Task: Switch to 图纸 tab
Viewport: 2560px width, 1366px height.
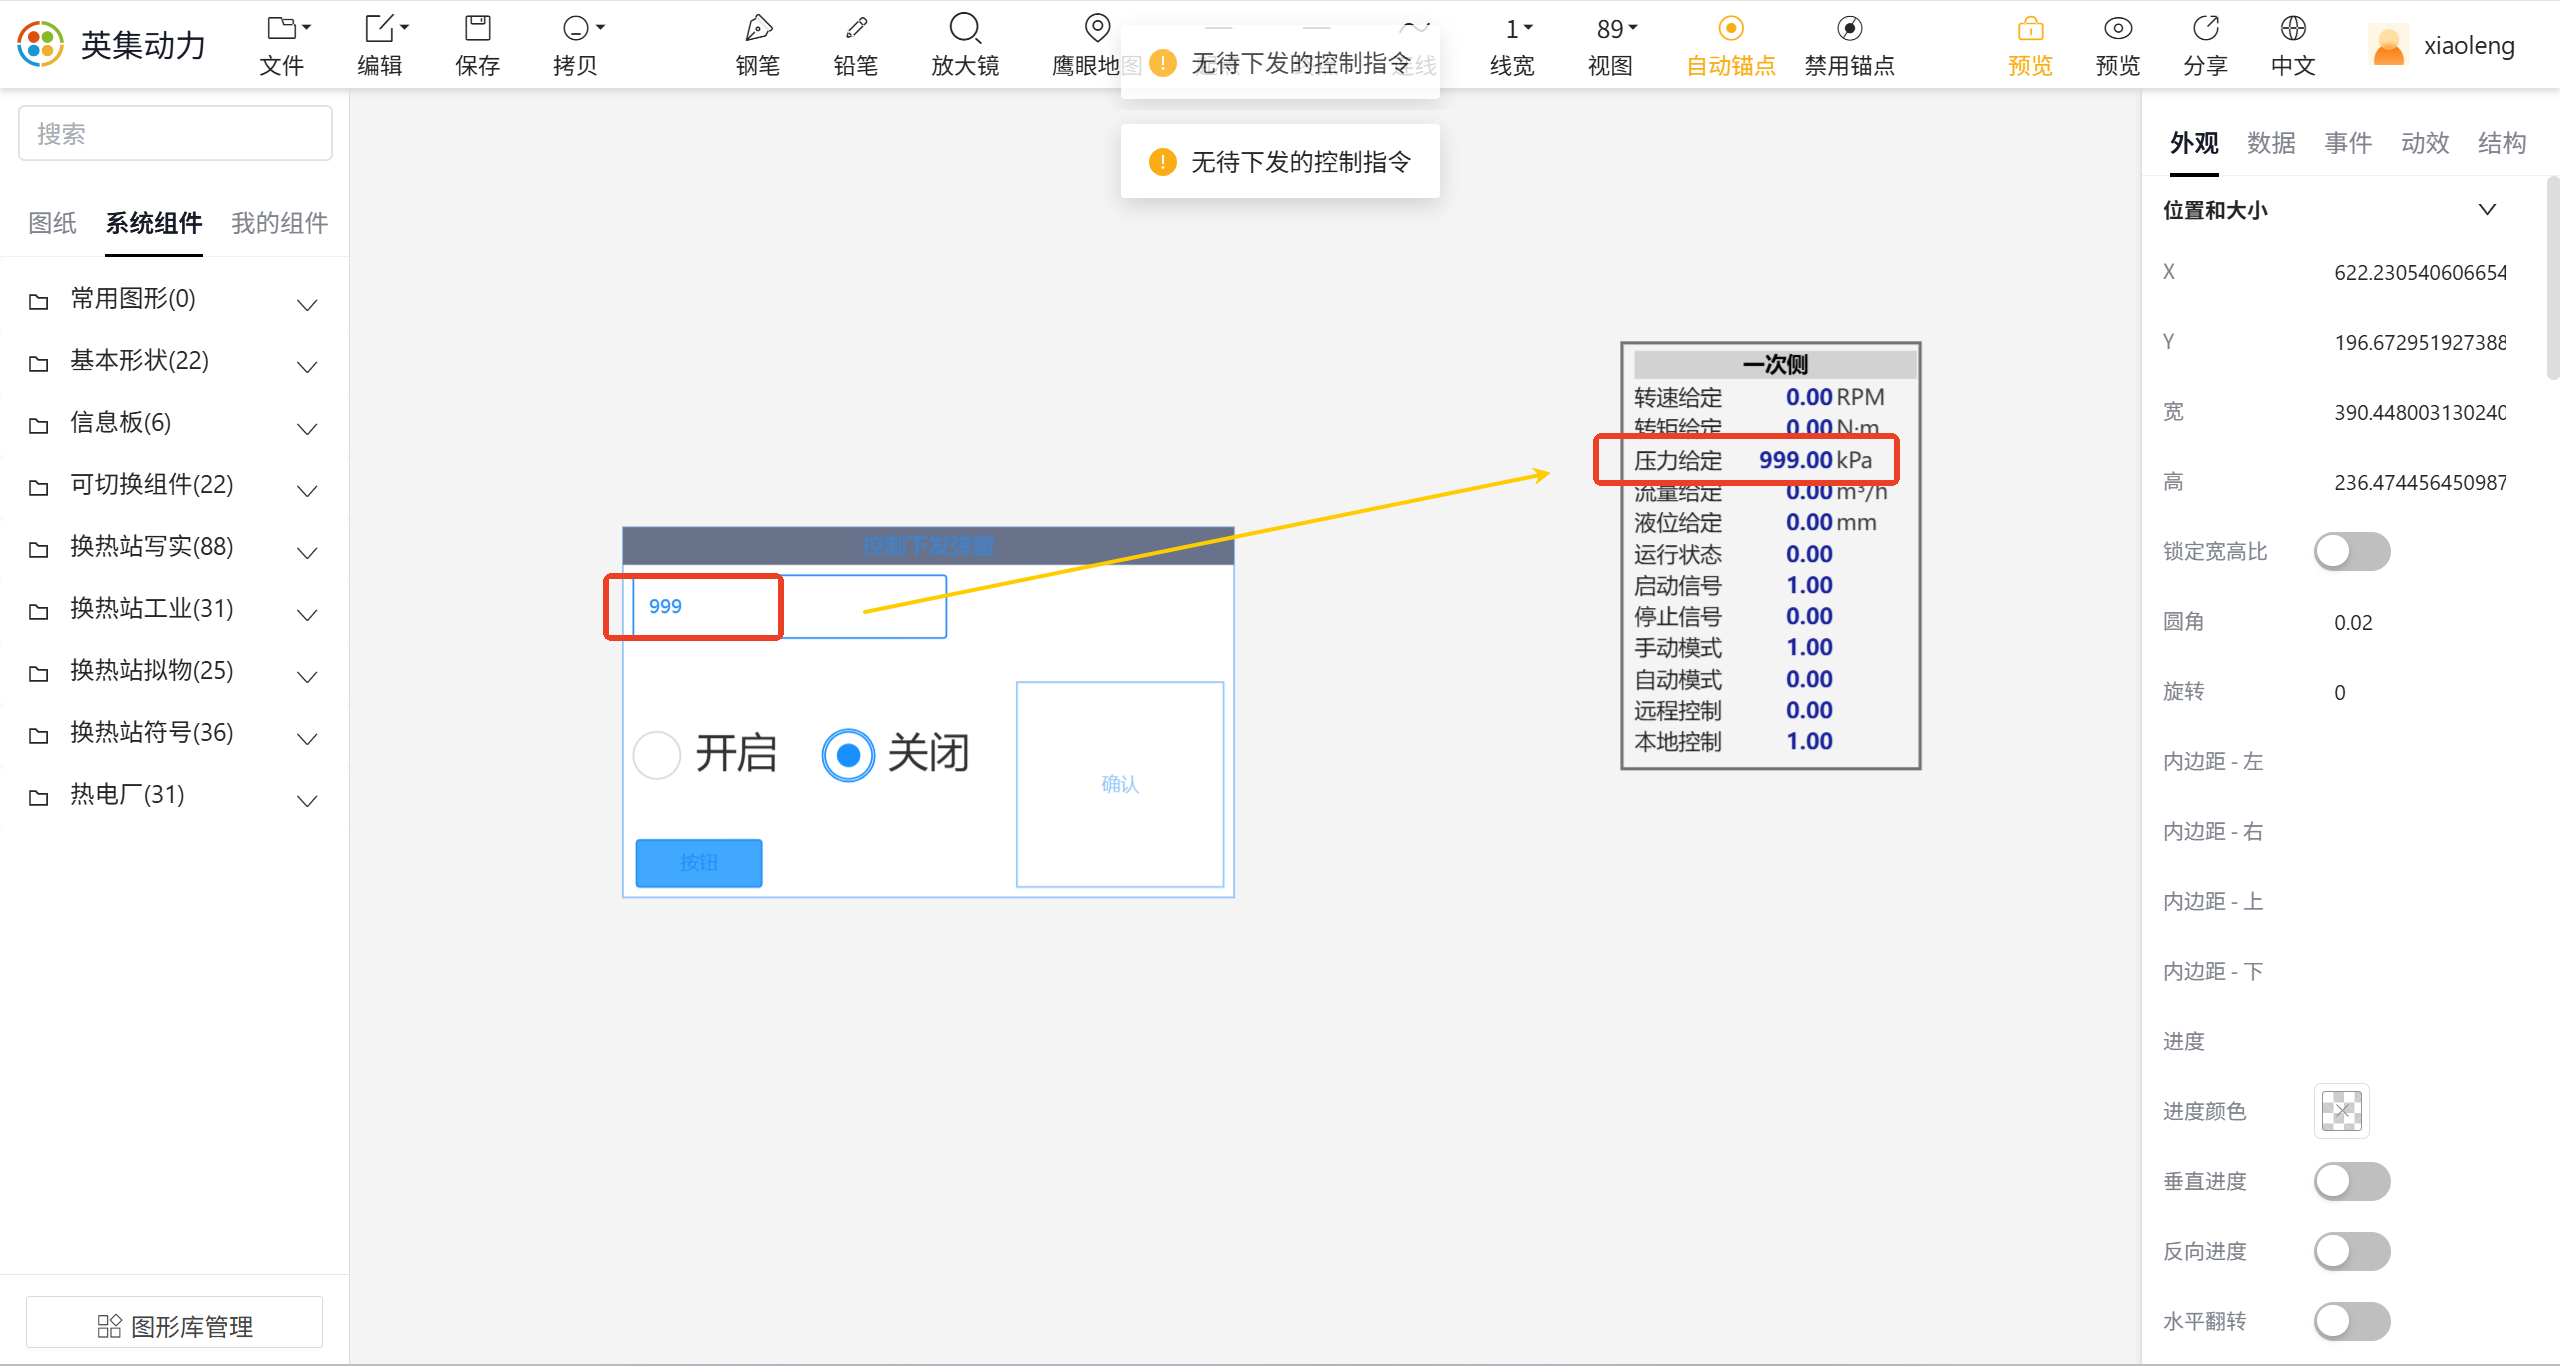Action: [x=52, y=223]
